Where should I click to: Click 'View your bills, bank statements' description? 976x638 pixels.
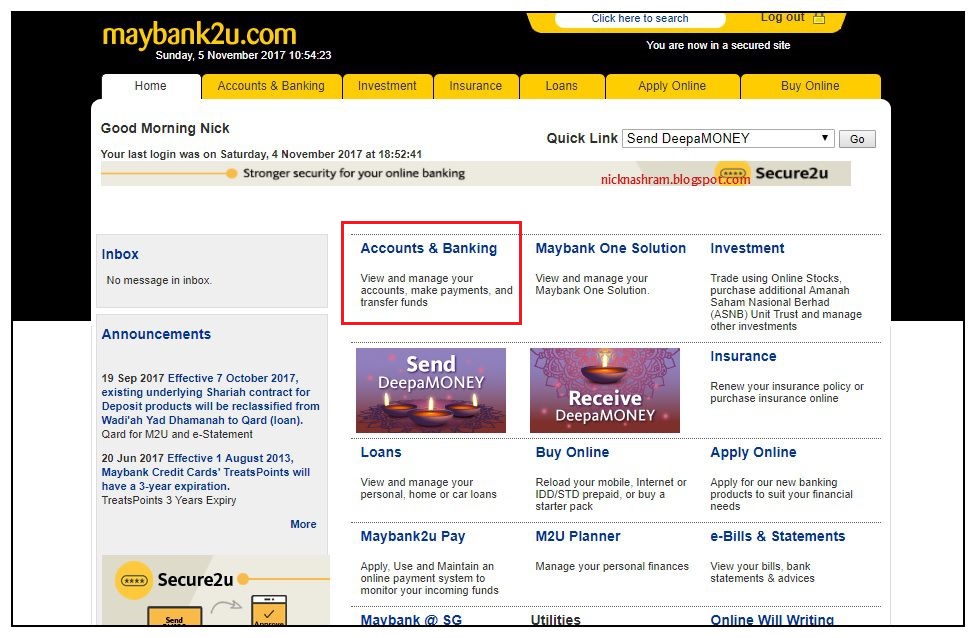coord(762,573)
